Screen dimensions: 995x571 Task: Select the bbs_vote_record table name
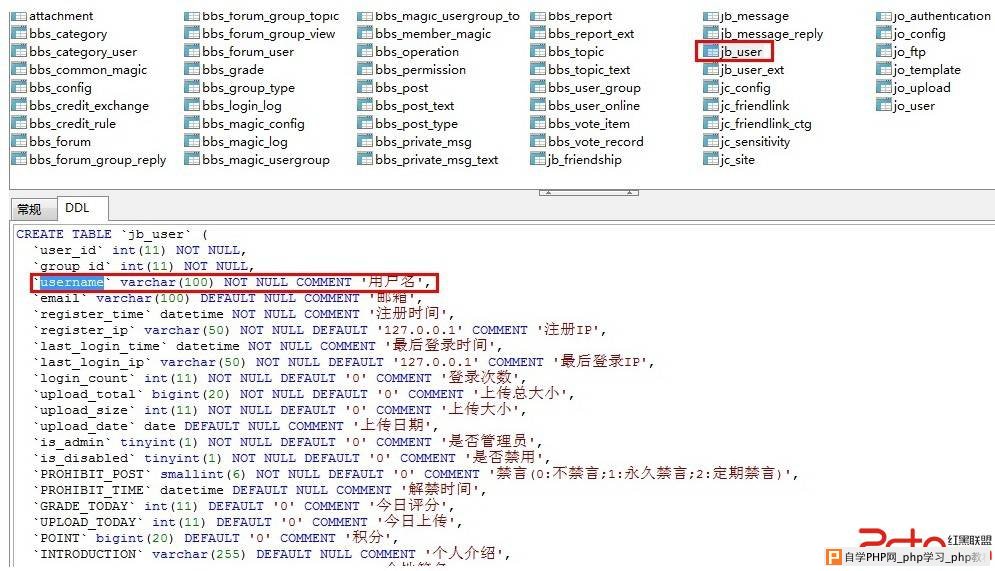596,142
